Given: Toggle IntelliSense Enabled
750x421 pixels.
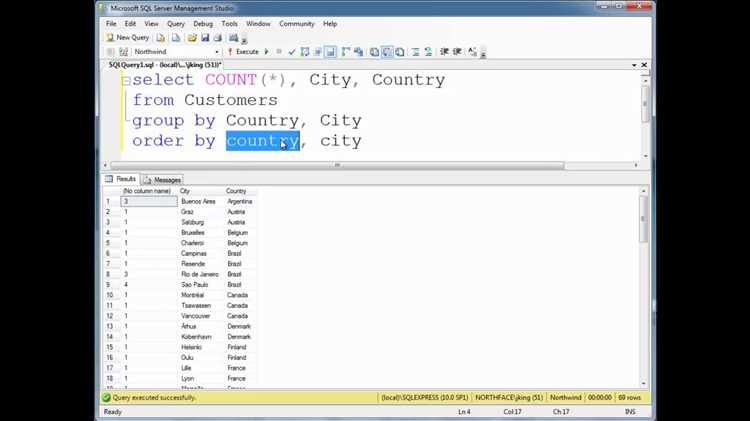Looking at the screenshot, I should (x=331, y=52).
